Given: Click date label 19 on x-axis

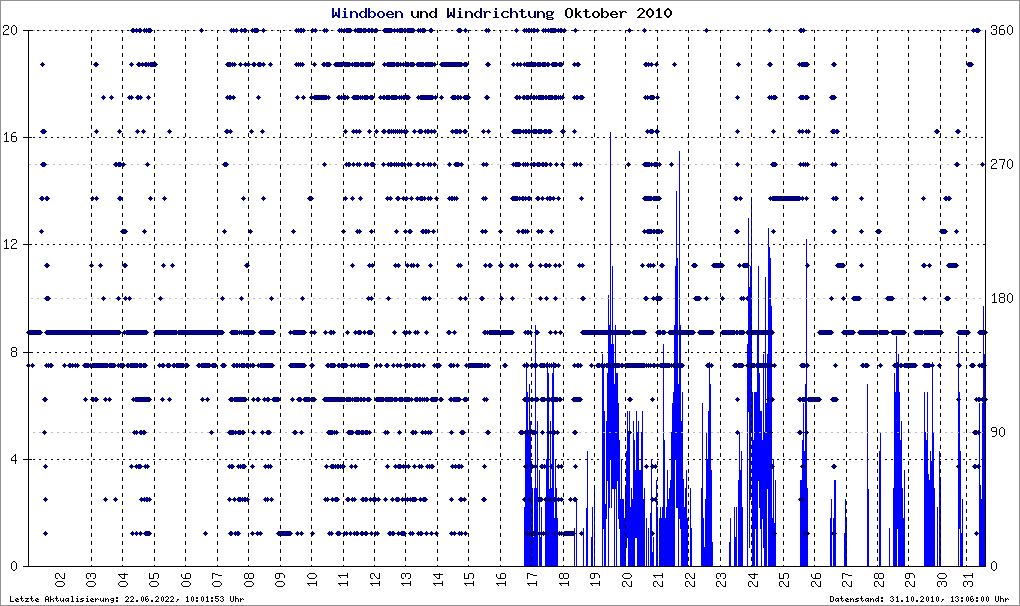Looking at the screenshot, I should pyautogui.click(x=596, y=579).
